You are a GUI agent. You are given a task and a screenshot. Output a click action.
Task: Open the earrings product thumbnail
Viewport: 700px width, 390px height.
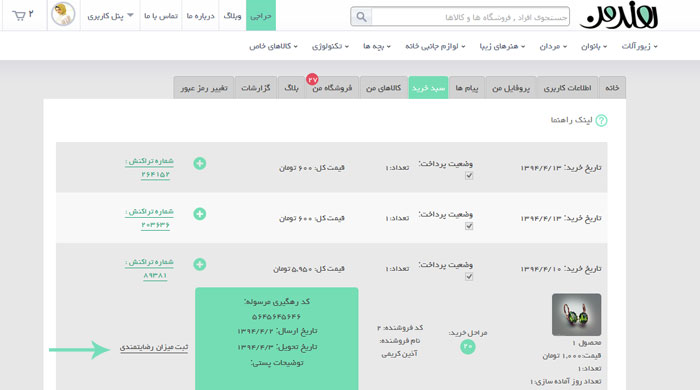coord(576,315)
